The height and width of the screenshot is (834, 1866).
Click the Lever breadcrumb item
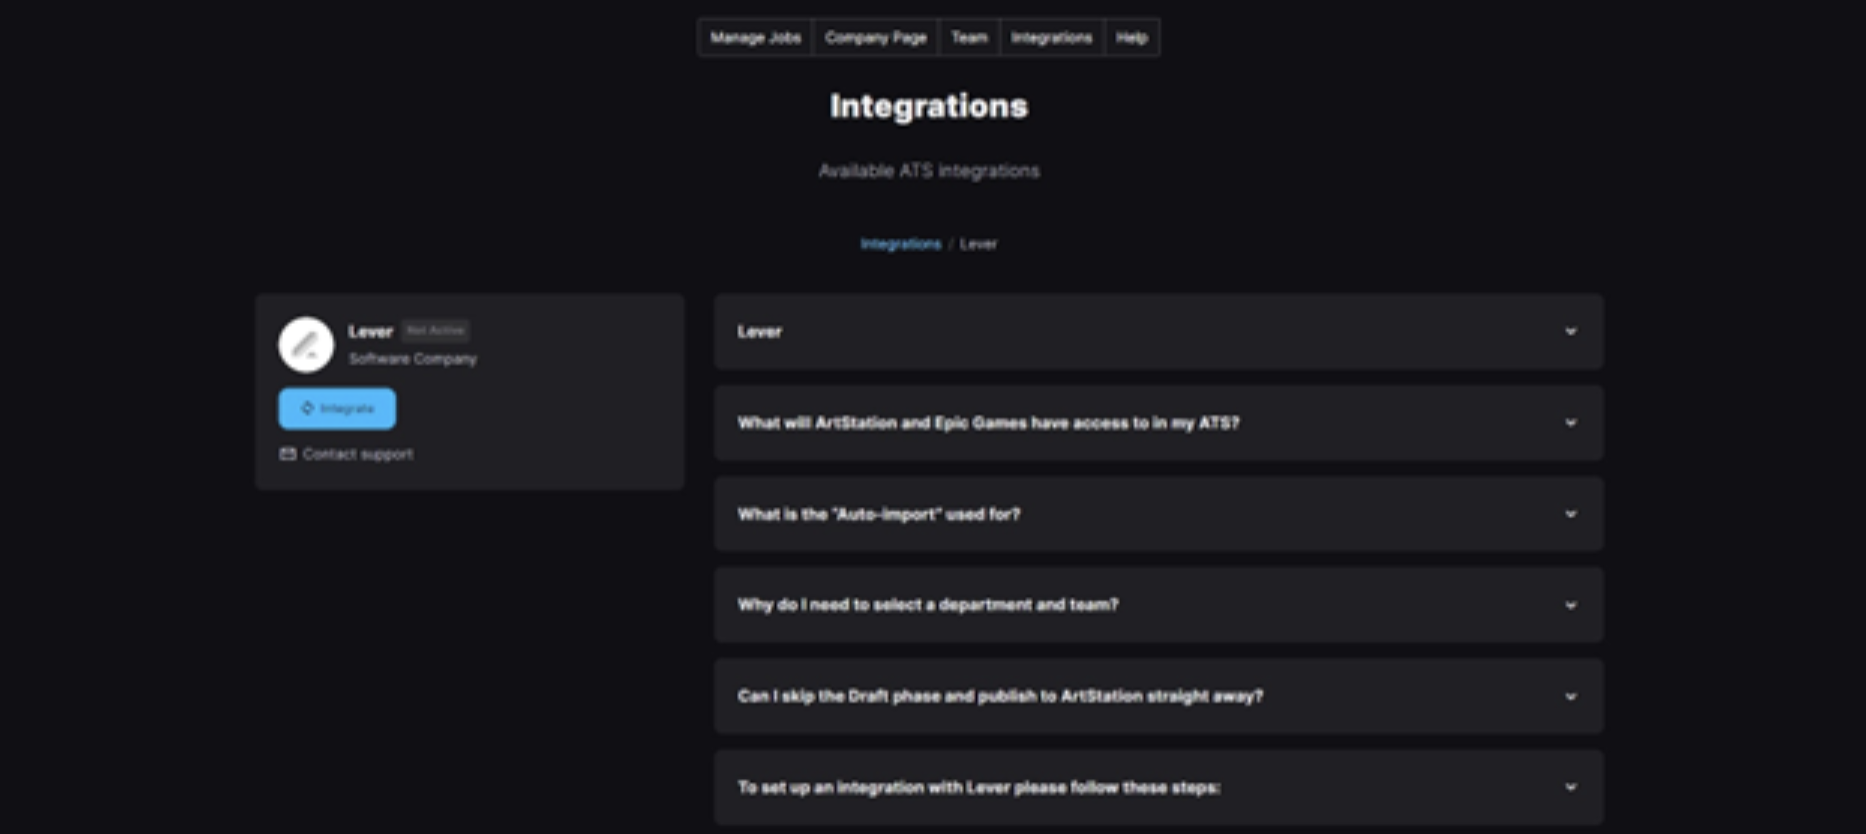pyautogui.click(x=978, y=244)
